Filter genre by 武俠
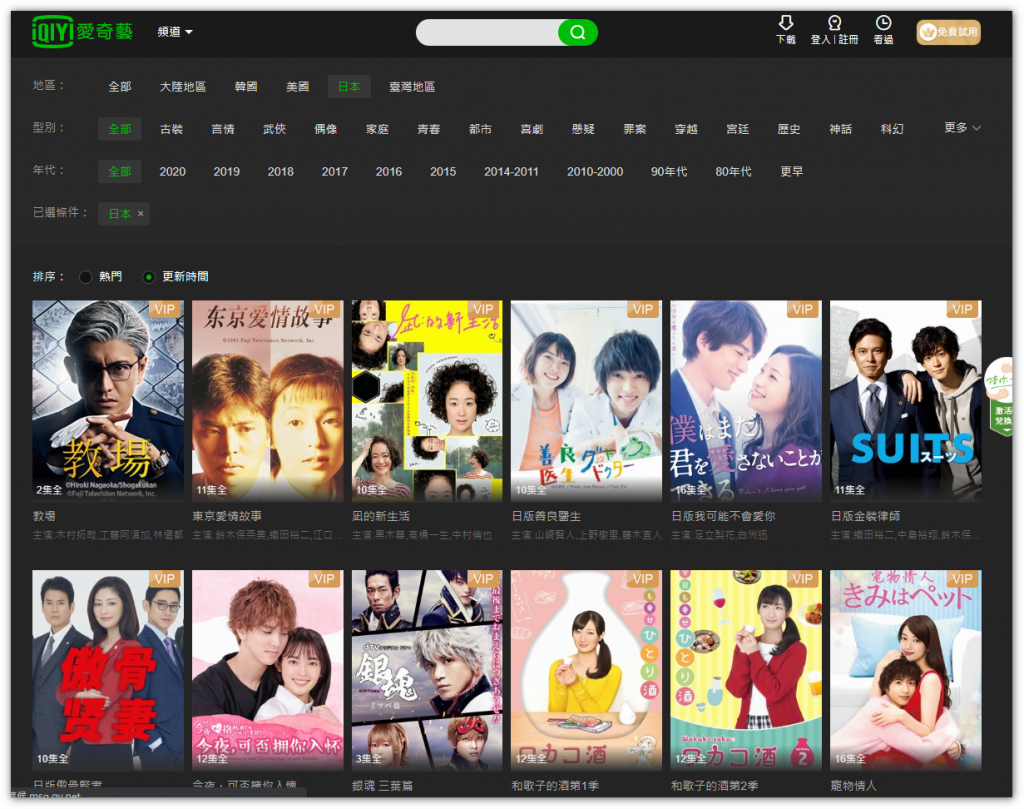The width and height of the screenshot is (1024, 809). (274, 129)
